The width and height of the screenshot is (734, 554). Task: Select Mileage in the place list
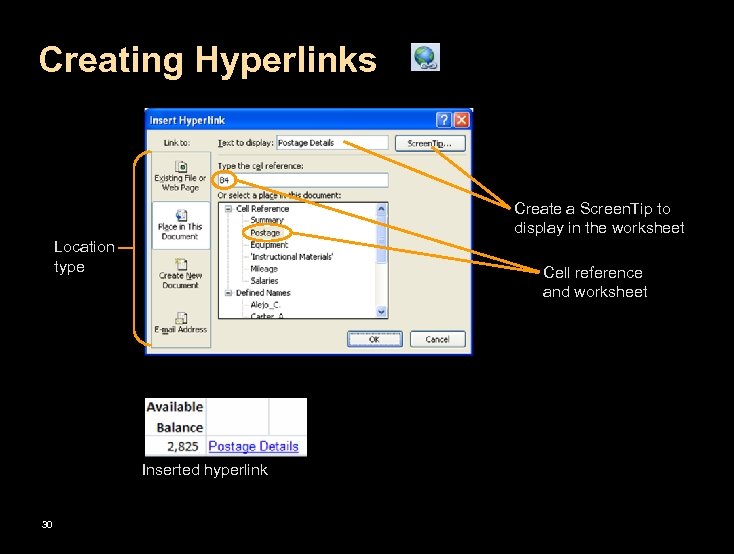point(264,269)
